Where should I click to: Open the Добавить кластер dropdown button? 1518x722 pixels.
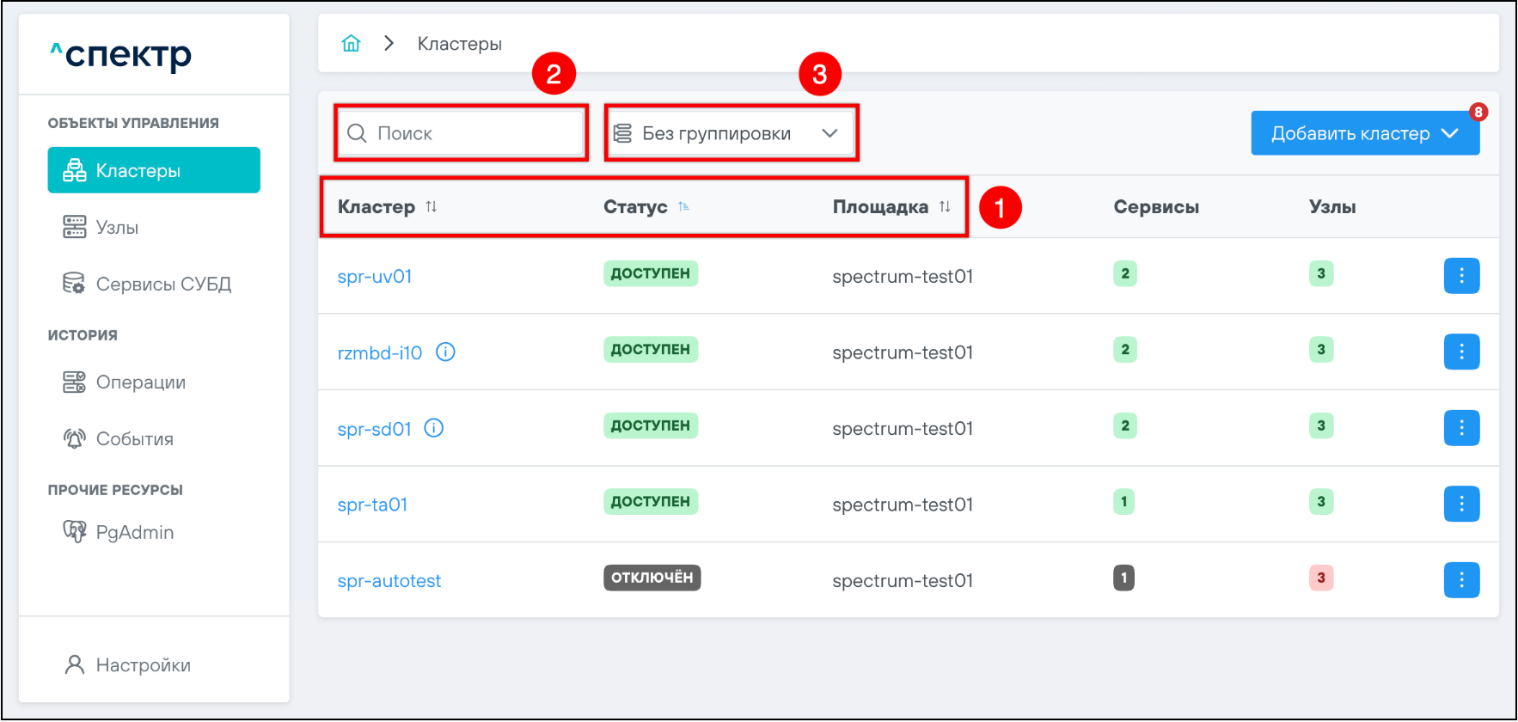1364,133
